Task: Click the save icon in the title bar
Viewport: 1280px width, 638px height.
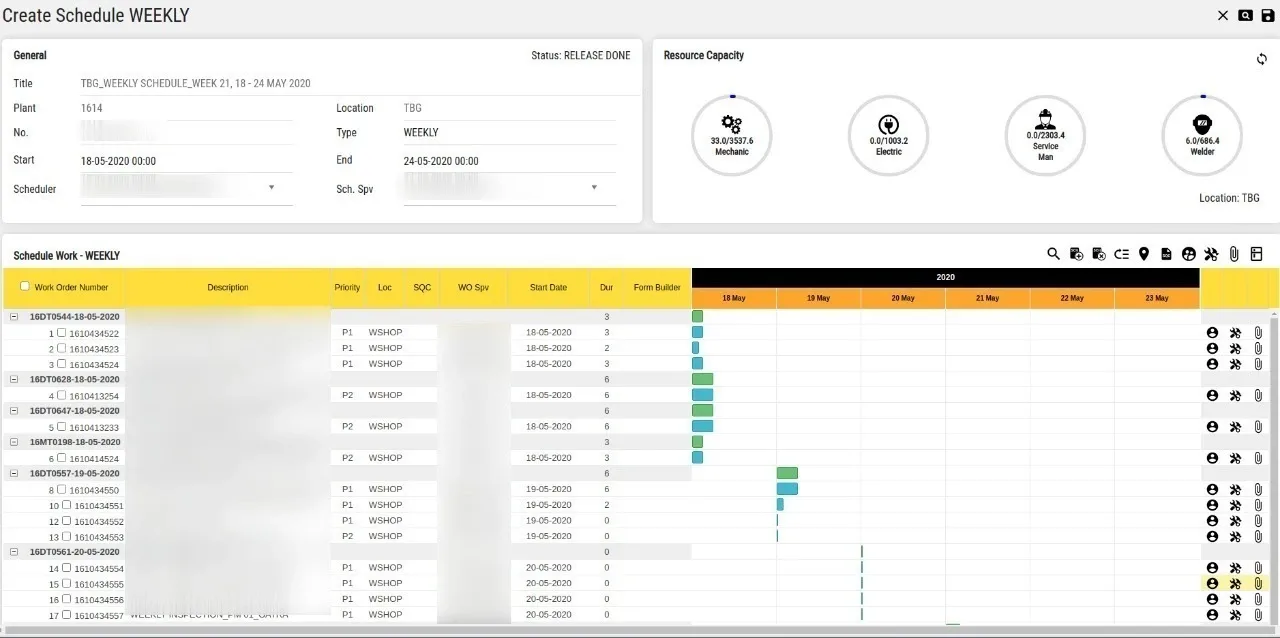Action: pyautogui.click(x=1268, y=15)
